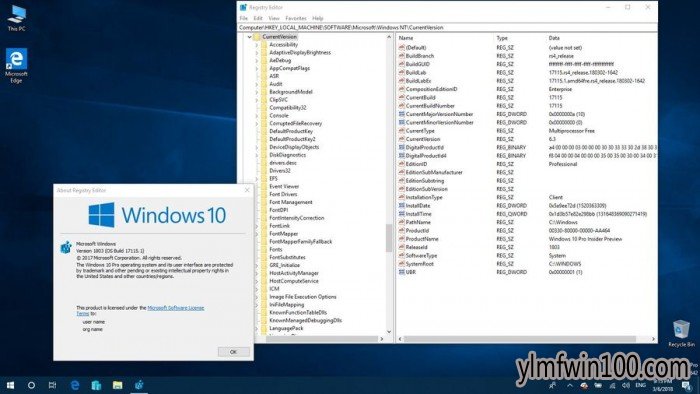This screenshot has height=394, width=700.
Task: Switch to Registry Editor taskbar button
Action: pyautogui.click(x=139, y=385)
